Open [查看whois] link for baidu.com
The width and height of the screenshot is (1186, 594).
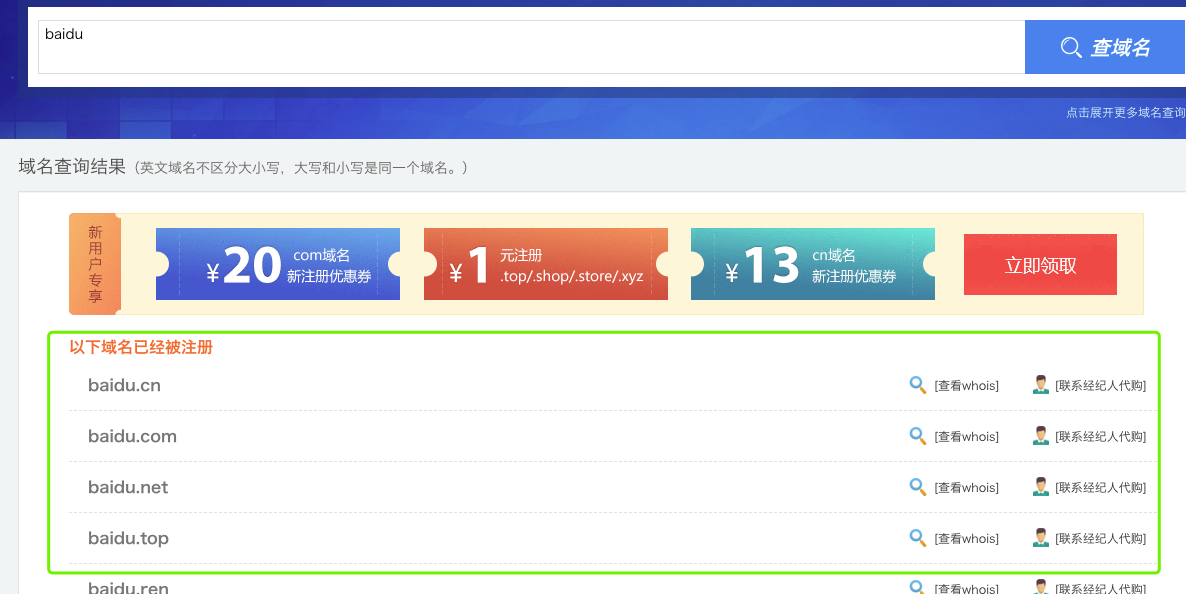point(967,437)
